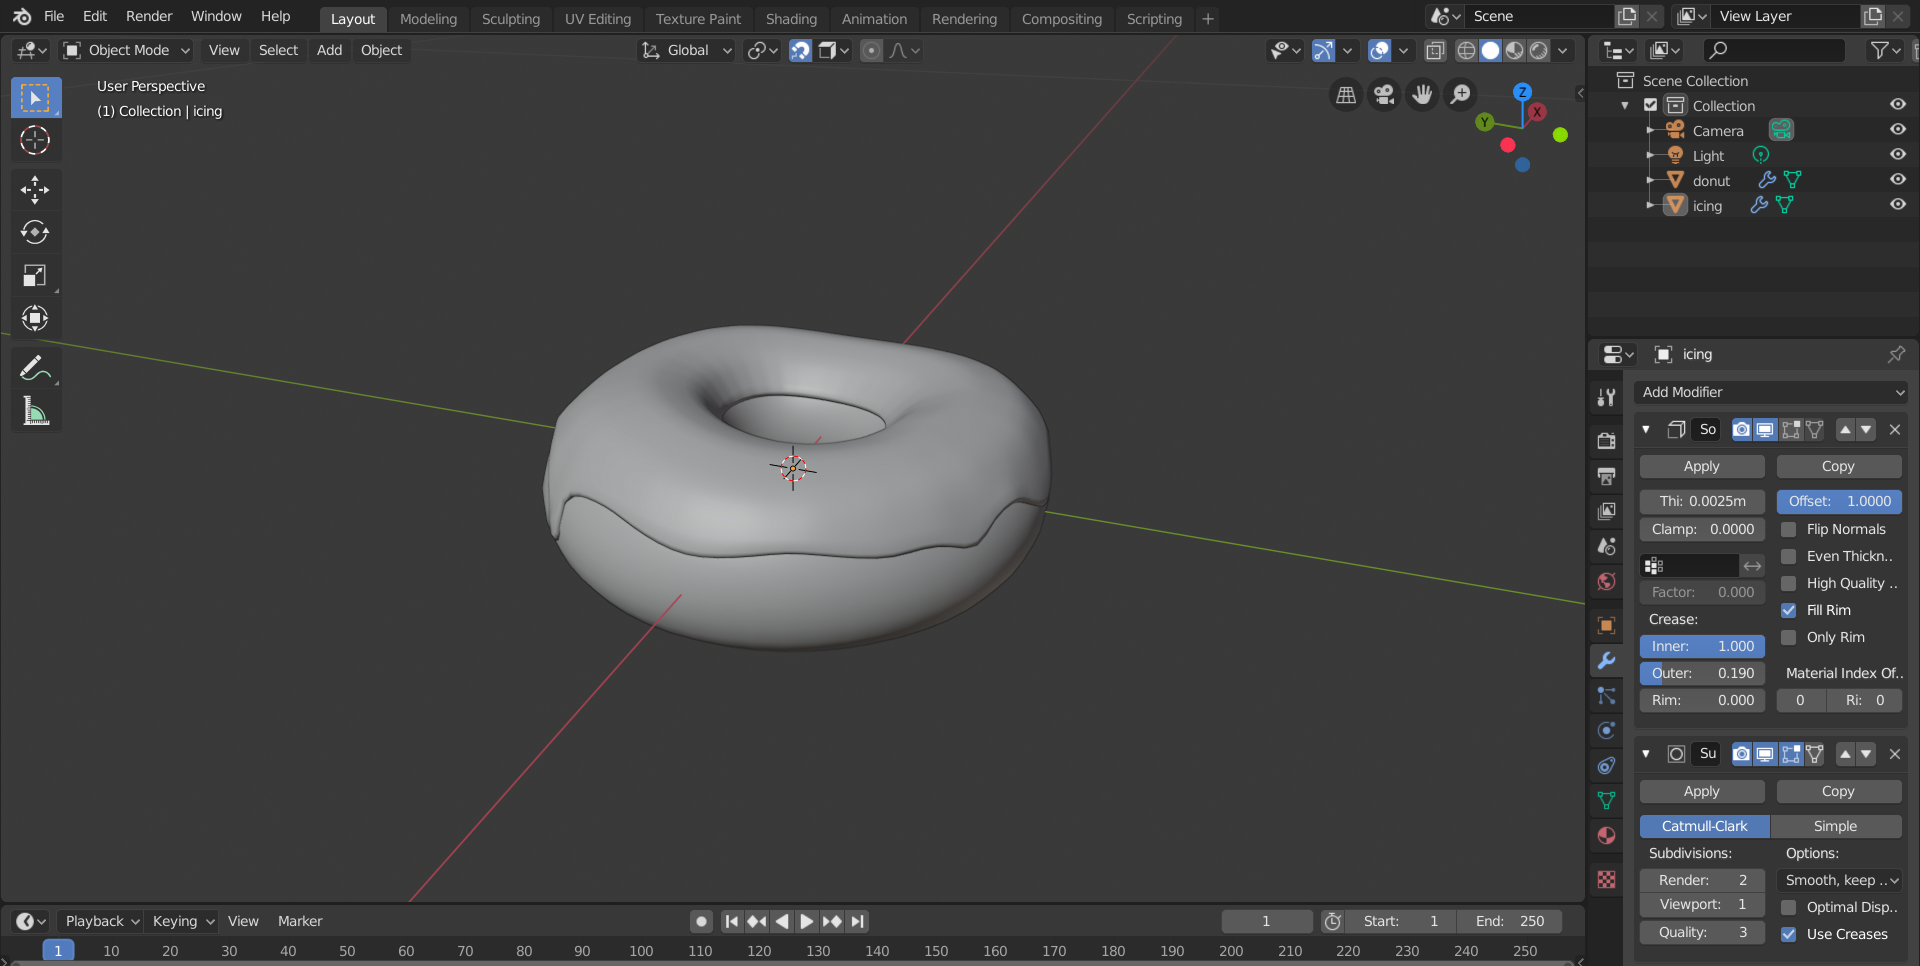Select the Scale tool
Viewport: 1920px width, 966px height.
point(35,276)
